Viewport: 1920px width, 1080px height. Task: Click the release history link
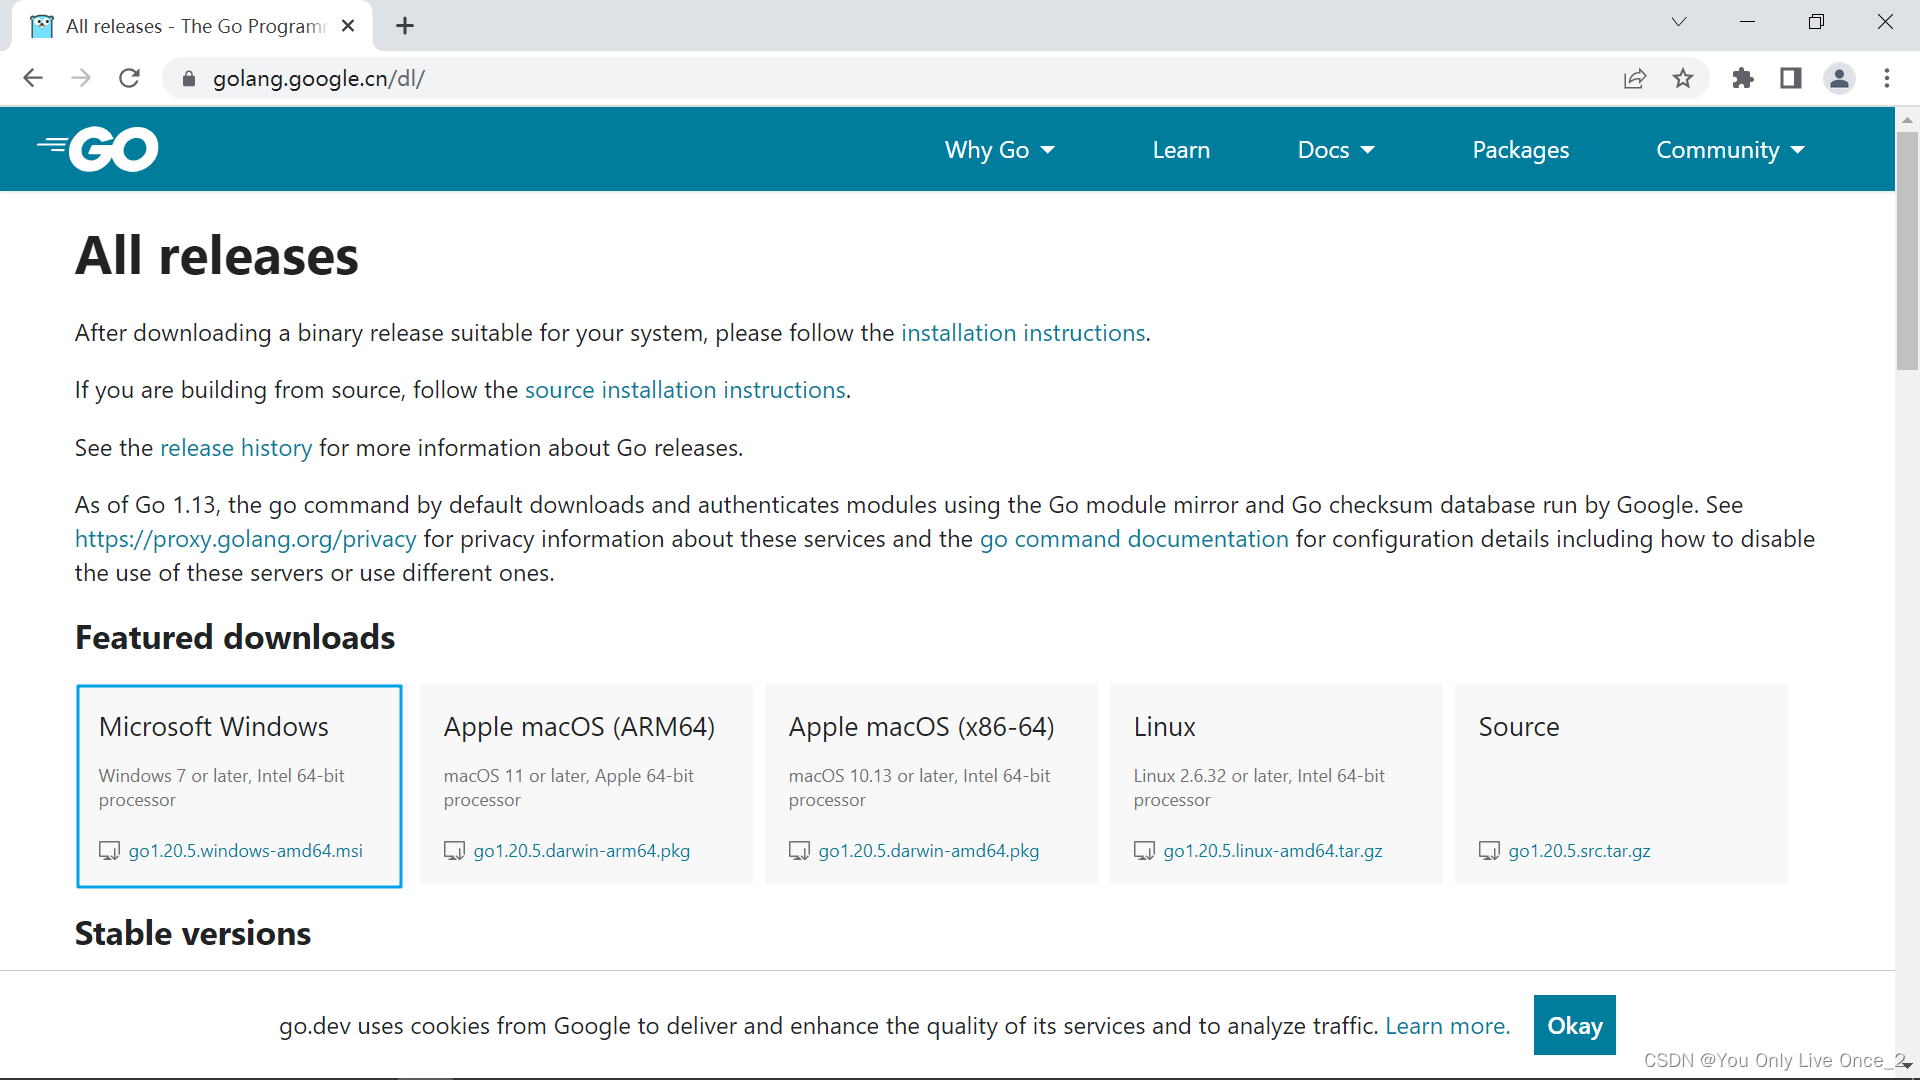tap(236, 446)
